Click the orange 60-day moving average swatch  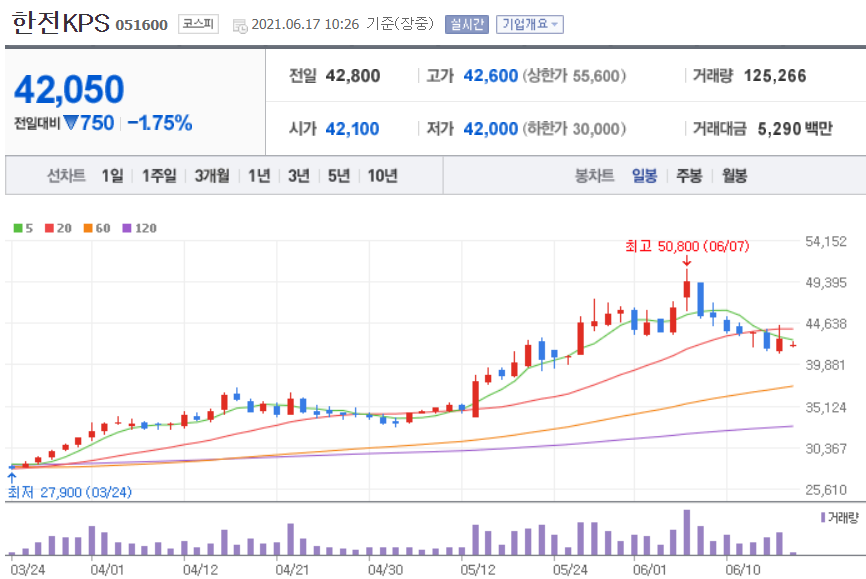pyautogui.click(x=88, y=228)
